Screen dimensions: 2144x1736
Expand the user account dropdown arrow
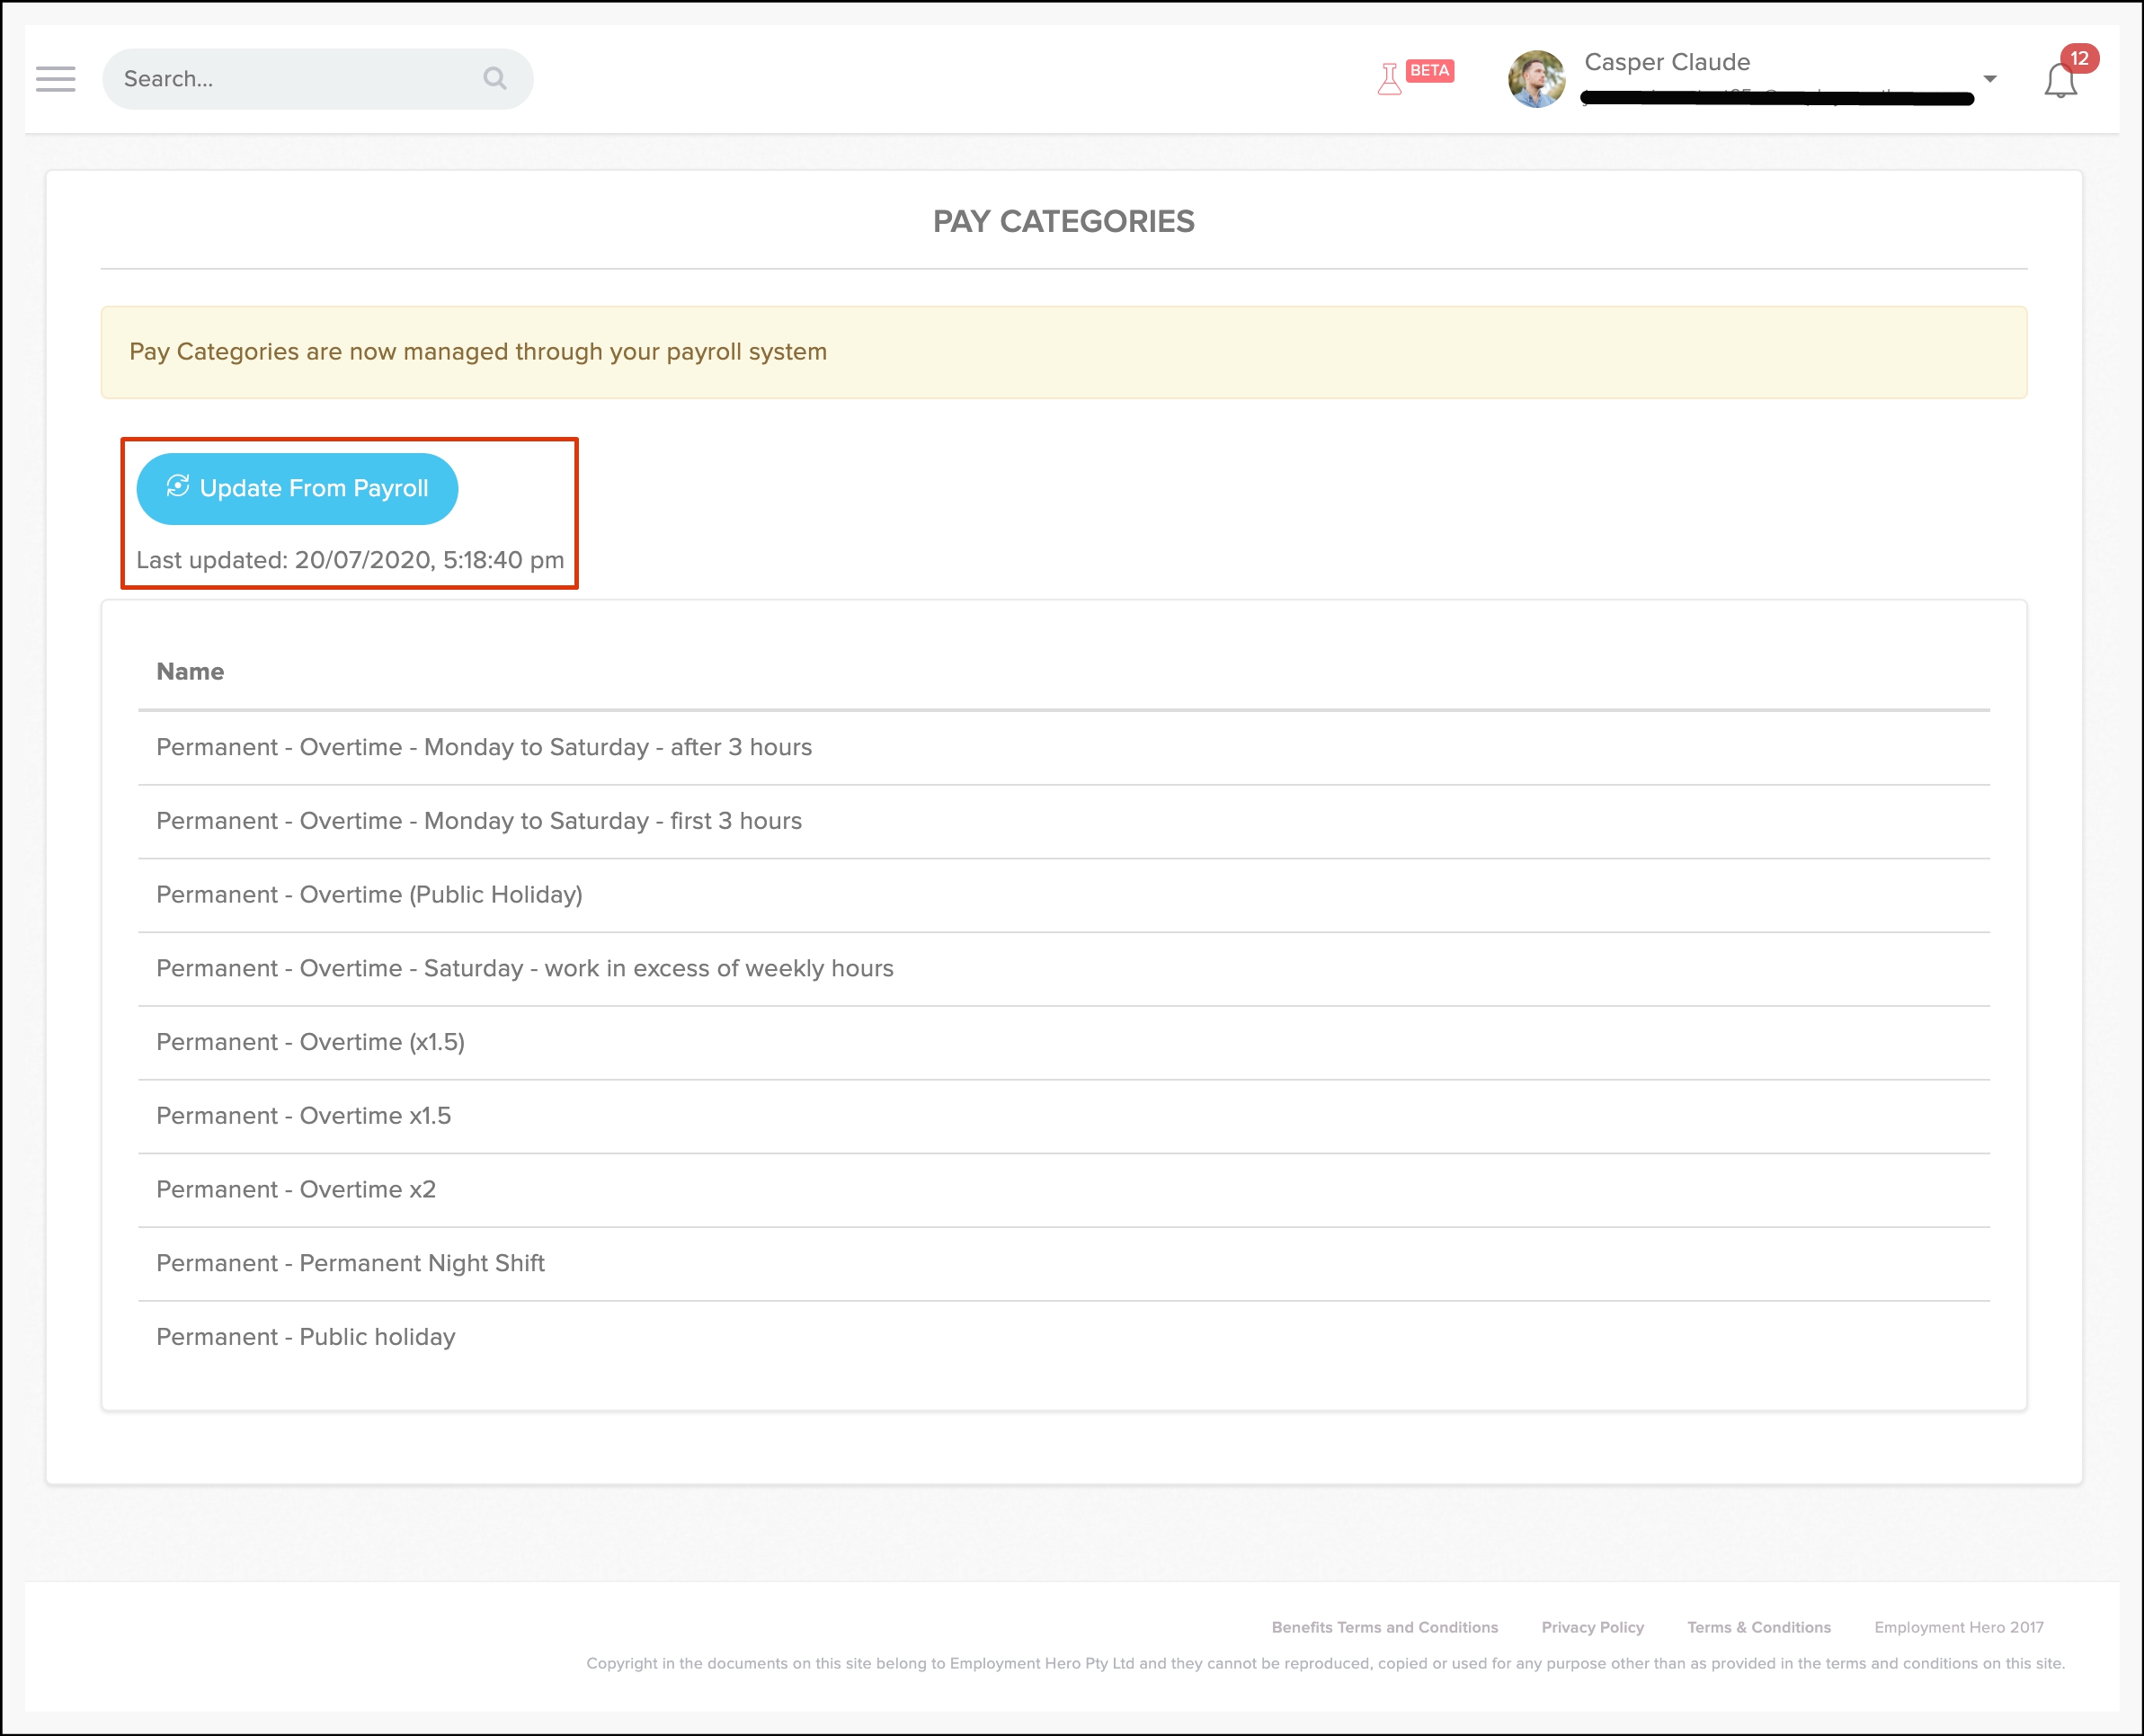(1990, 79)
